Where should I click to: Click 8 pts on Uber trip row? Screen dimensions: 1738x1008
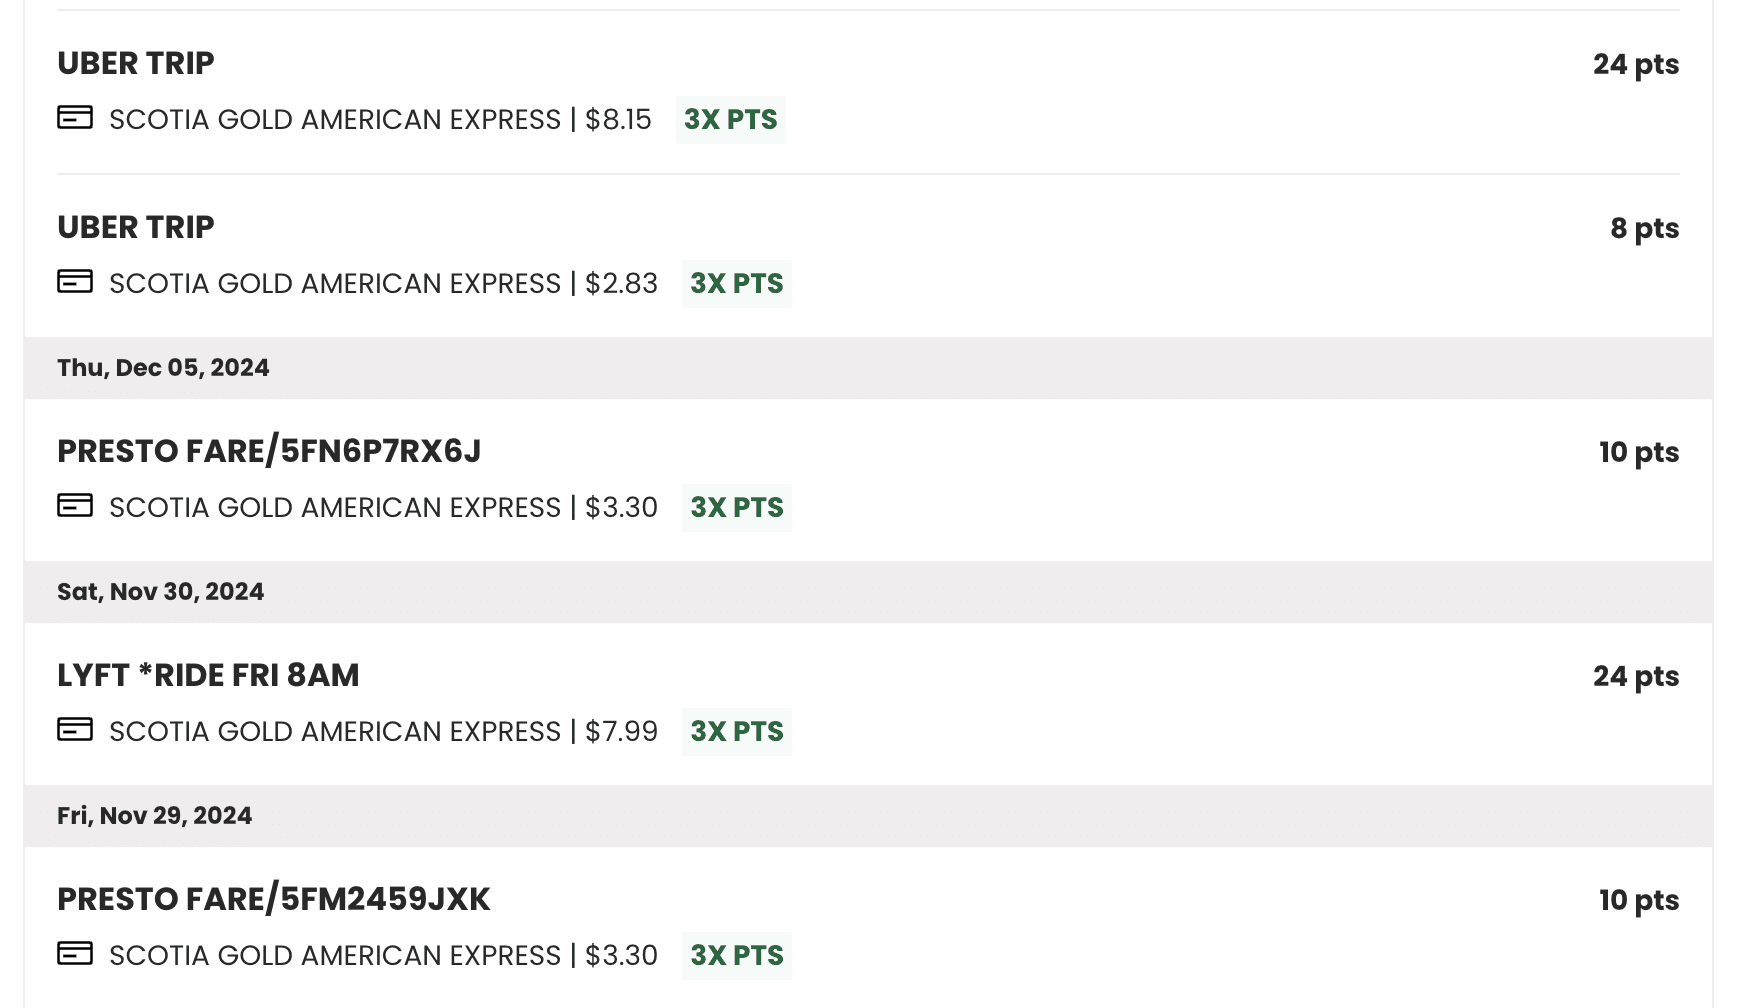tap(1644, 228)
